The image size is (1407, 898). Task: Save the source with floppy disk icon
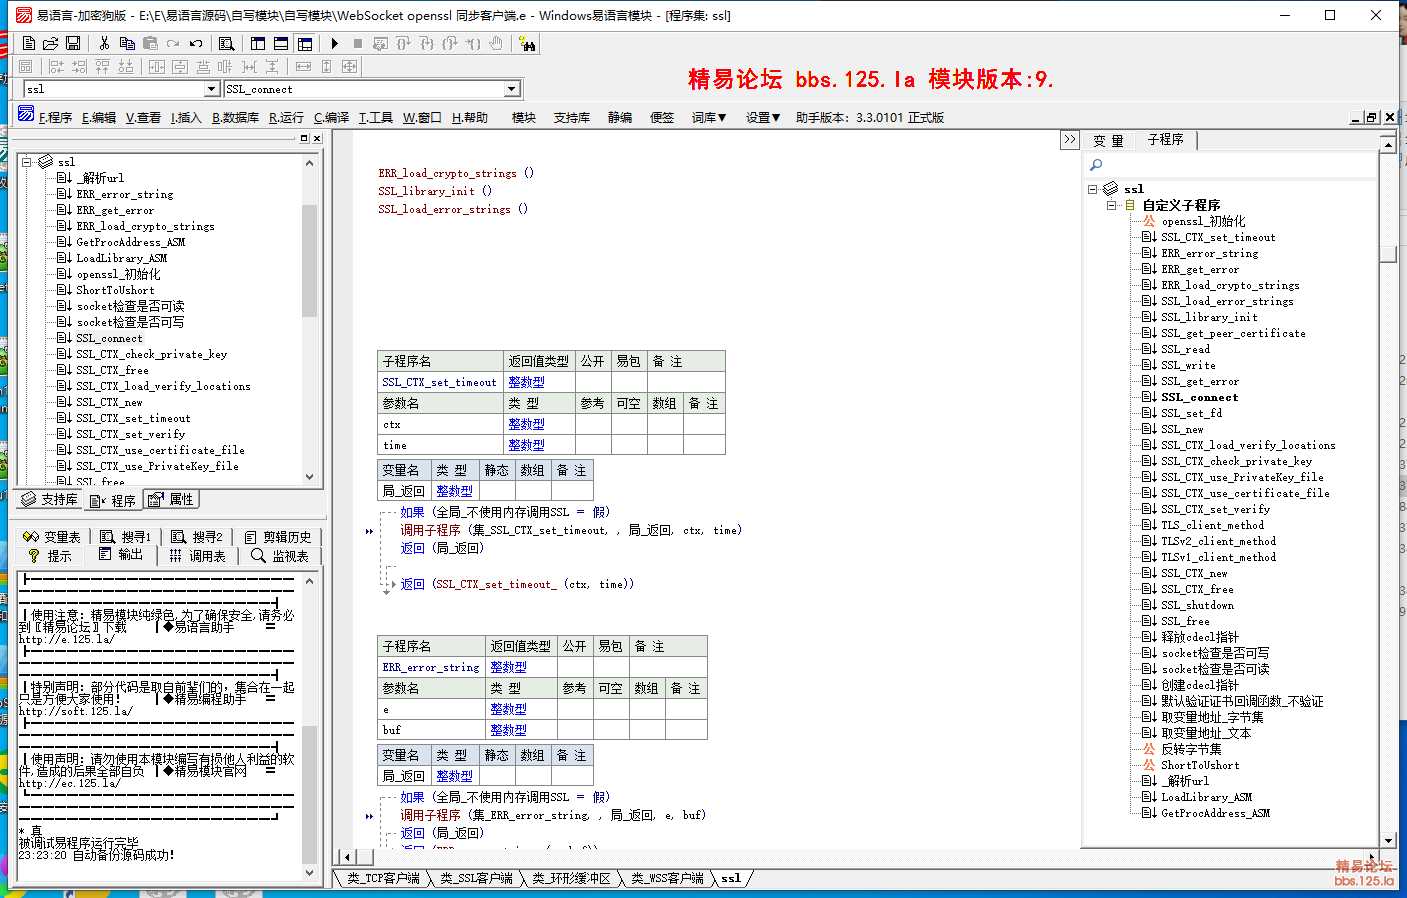pyautogui.click(x=73, y=43)
